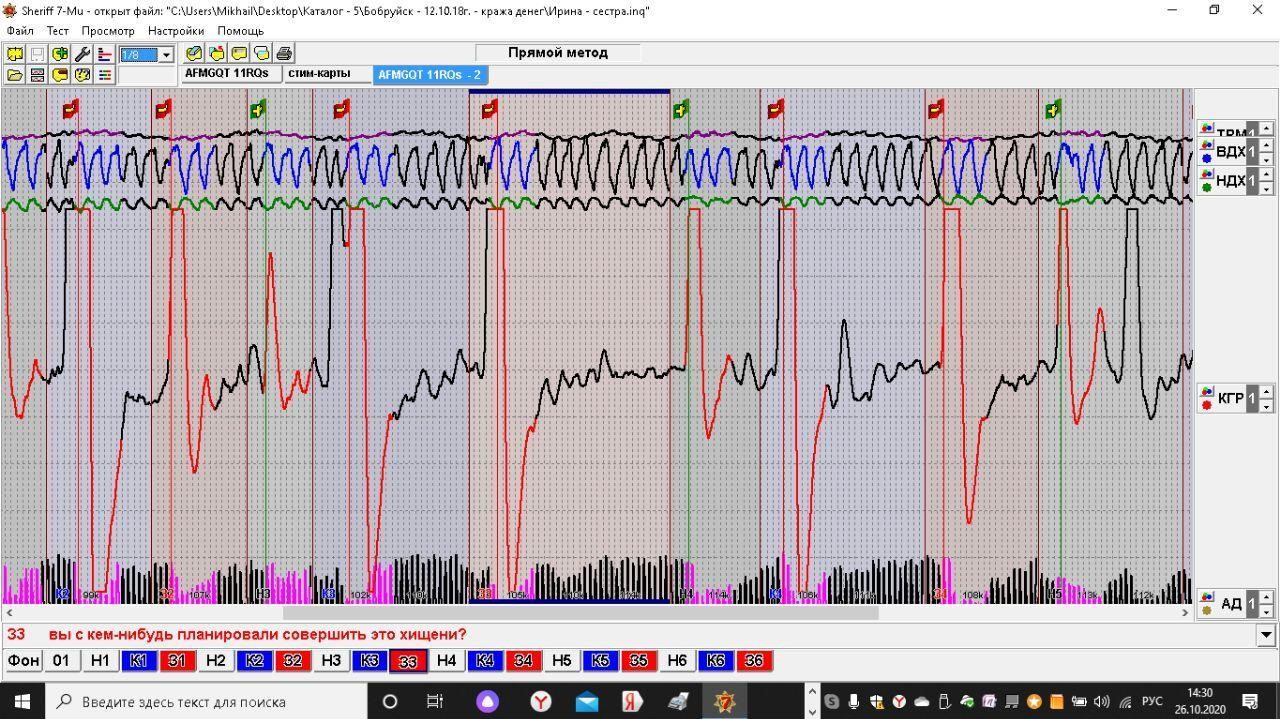This screenshot has height=719, width=1280.
Task: Toggle the РУС keyboard language indicator
Action: [x=1151, y=701]
